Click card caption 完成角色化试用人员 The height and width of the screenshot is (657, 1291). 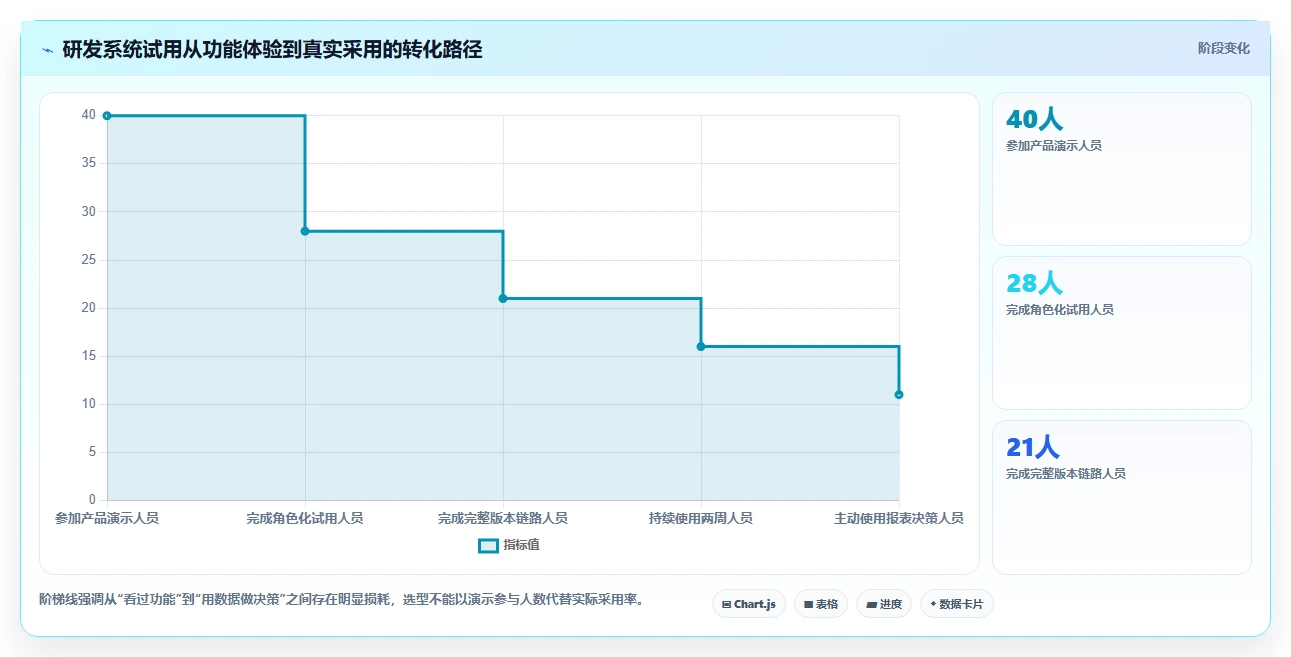tap(1060, 310)
